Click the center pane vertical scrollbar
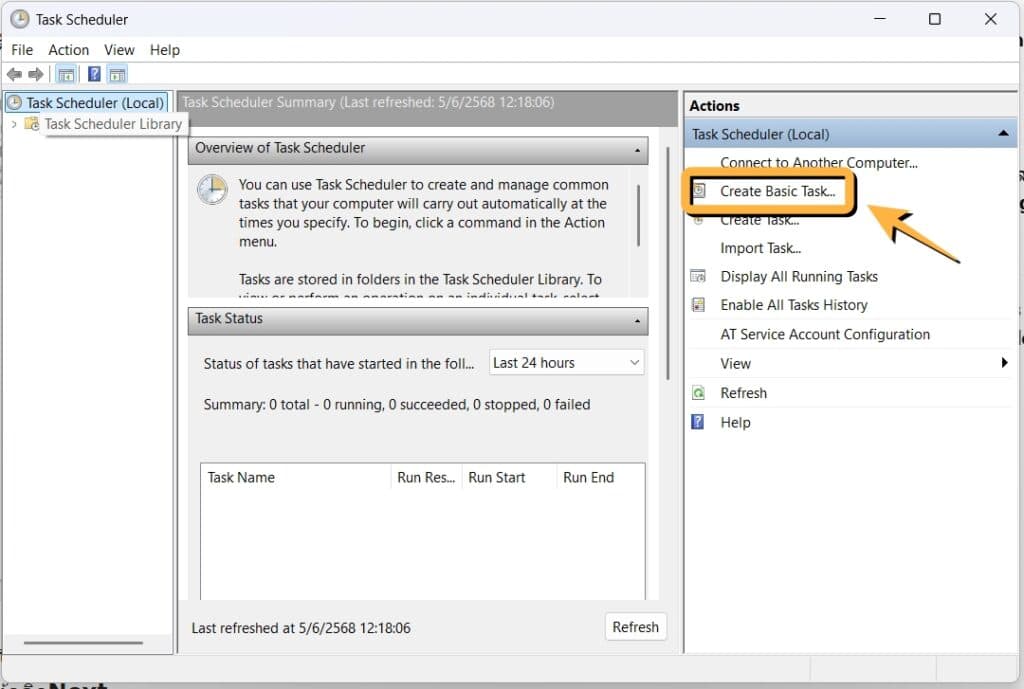The width and height of the screenshot is (1024, 689). pyautogui.click(x=668, y=260)
